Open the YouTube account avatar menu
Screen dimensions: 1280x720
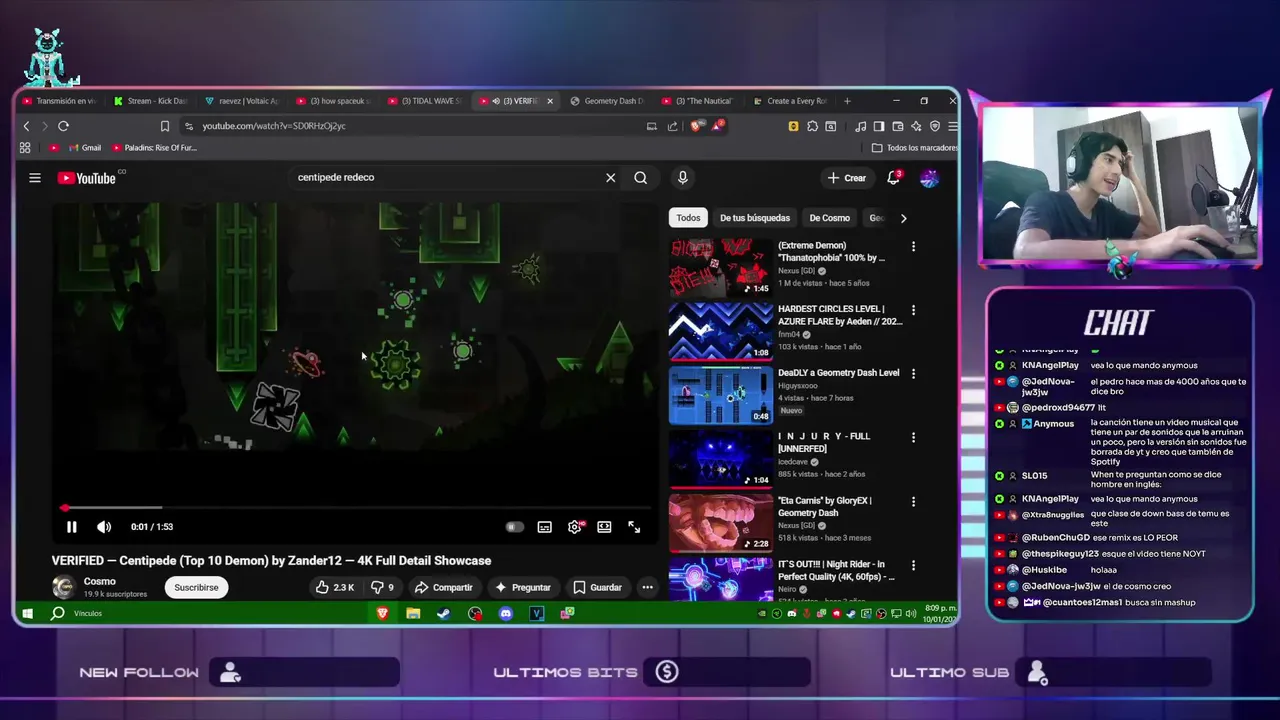click(929, 178)
